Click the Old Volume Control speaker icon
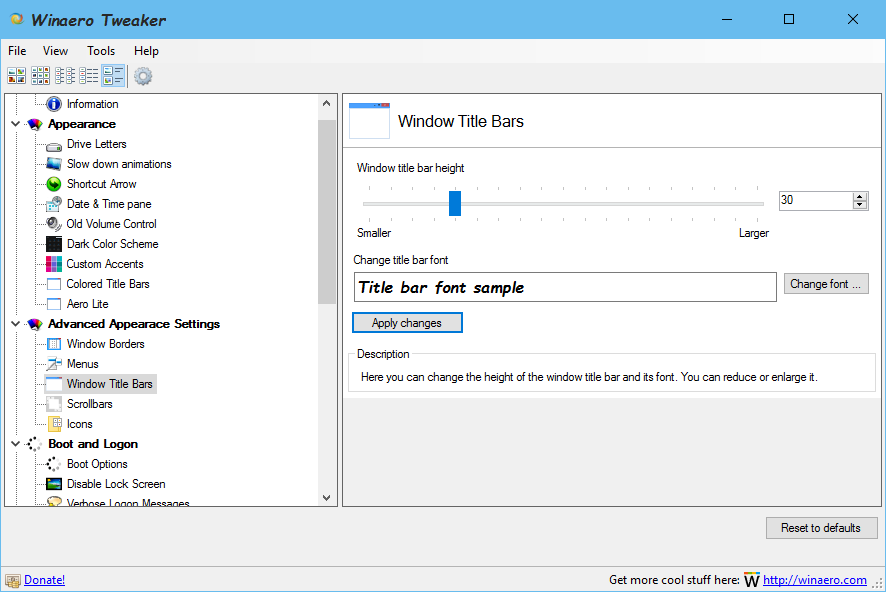This screenshot has width=886, height=592. coord(54,224)
